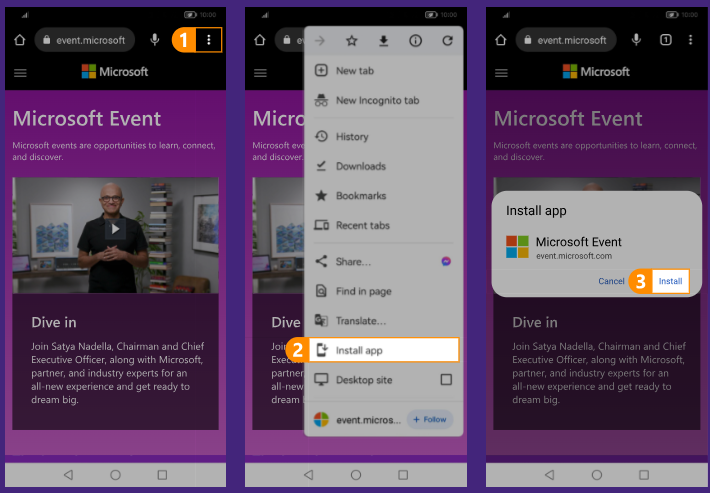Tap Android recents square on third phone

[x=643, y=474]
